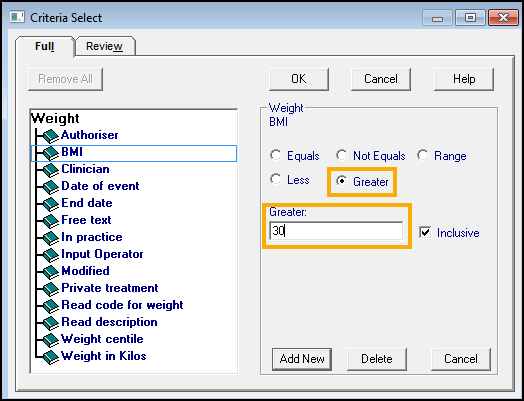Choose the Date of event book icon
524x401 pixels.
pyautogui.click(x=51, y=187)
